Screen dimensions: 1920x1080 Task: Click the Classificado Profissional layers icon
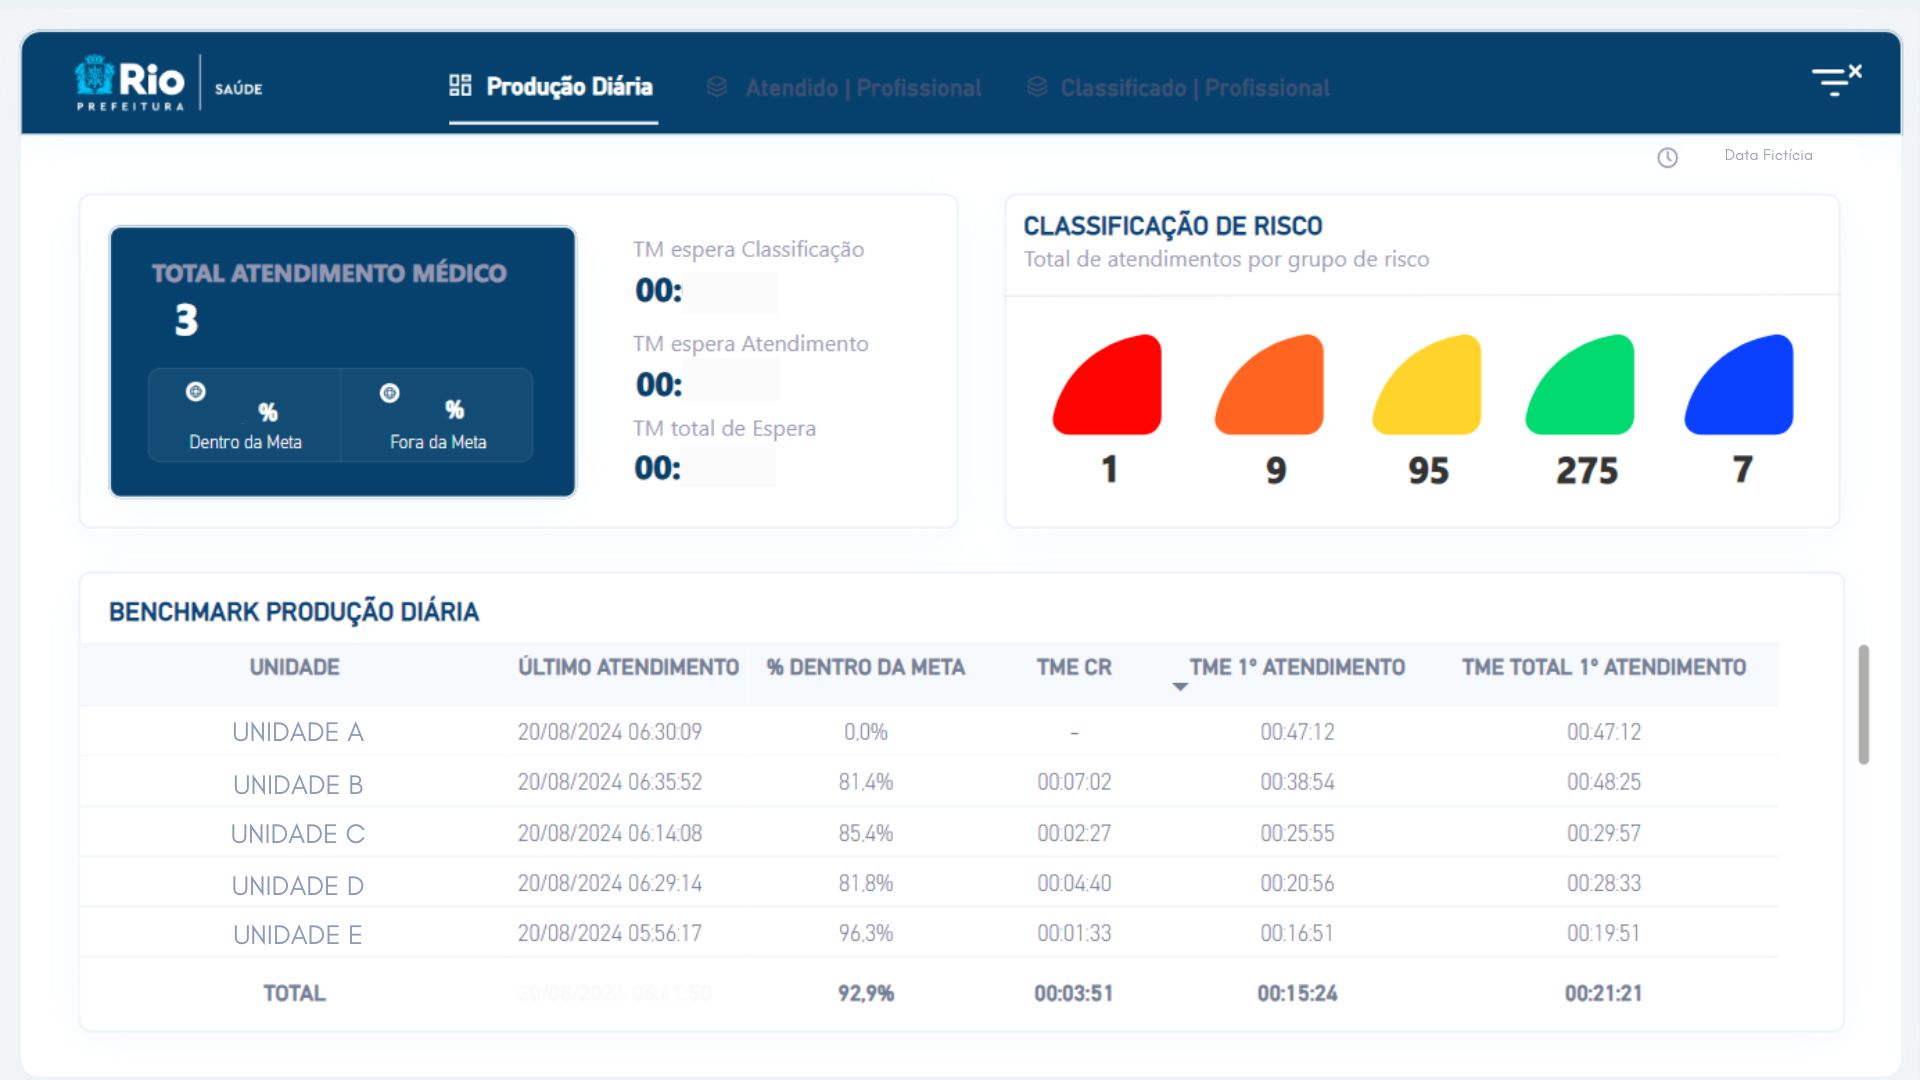(x=1037, y=87)
